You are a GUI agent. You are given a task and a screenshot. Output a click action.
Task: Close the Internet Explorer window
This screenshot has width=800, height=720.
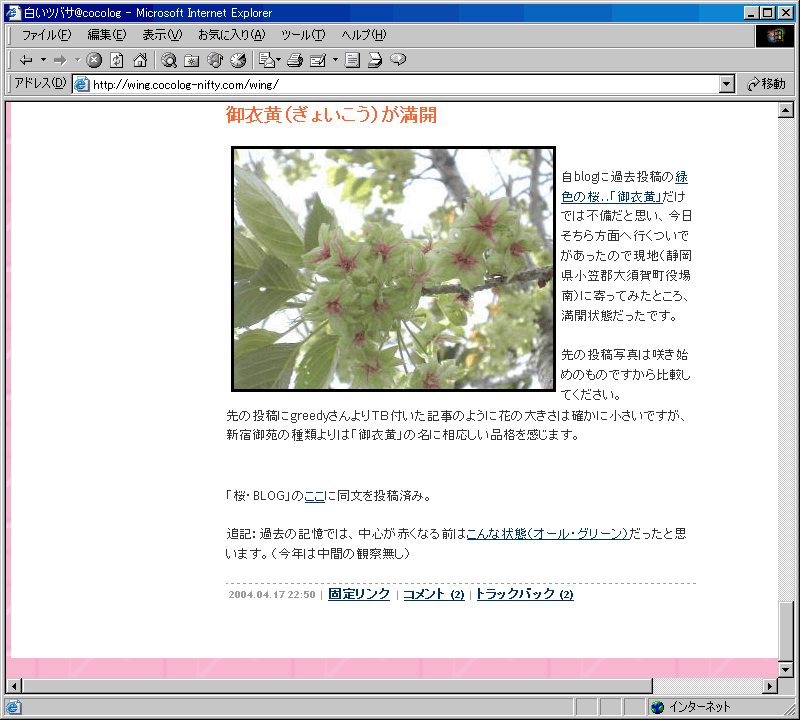(x=786, y=13)
